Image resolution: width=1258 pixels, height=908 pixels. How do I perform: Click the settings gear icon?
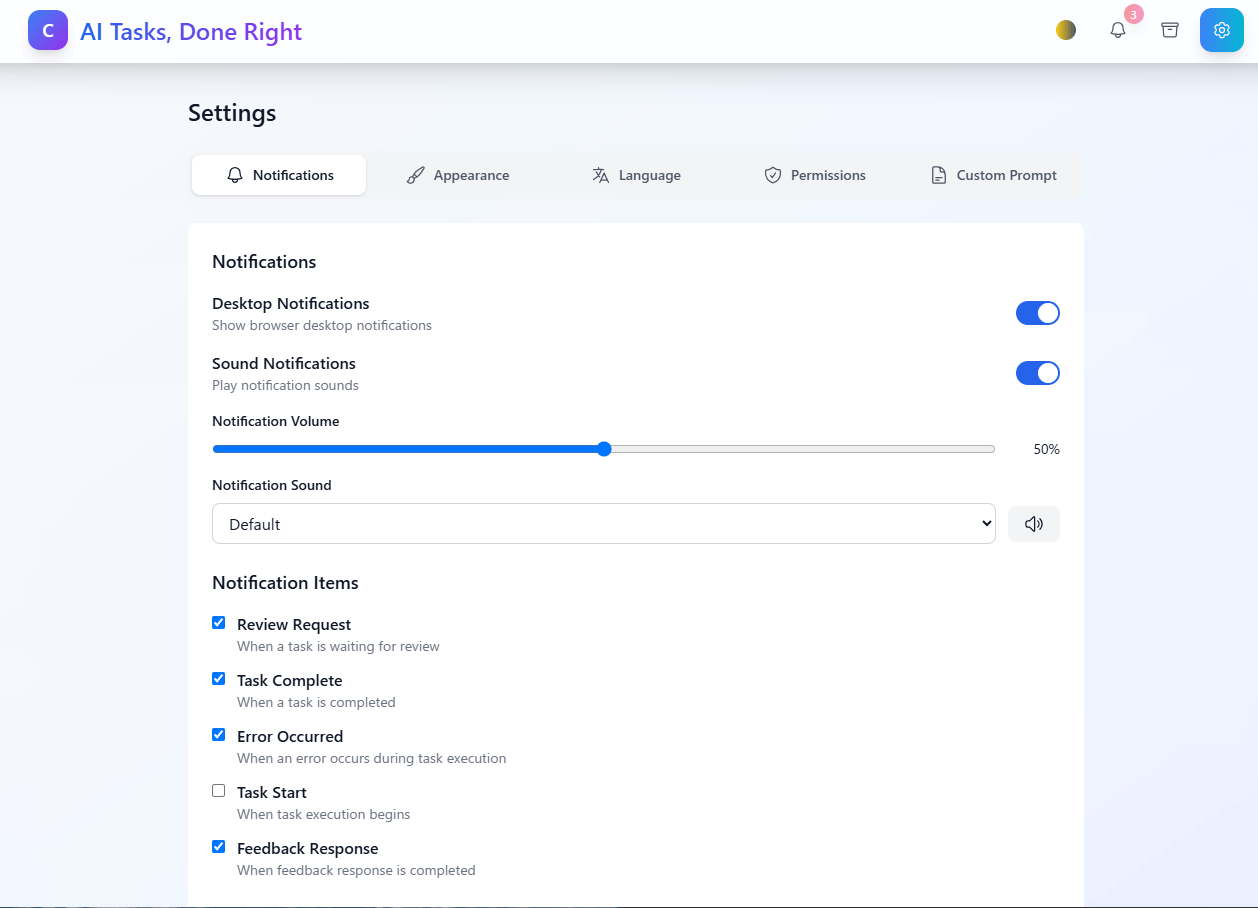1222,30
